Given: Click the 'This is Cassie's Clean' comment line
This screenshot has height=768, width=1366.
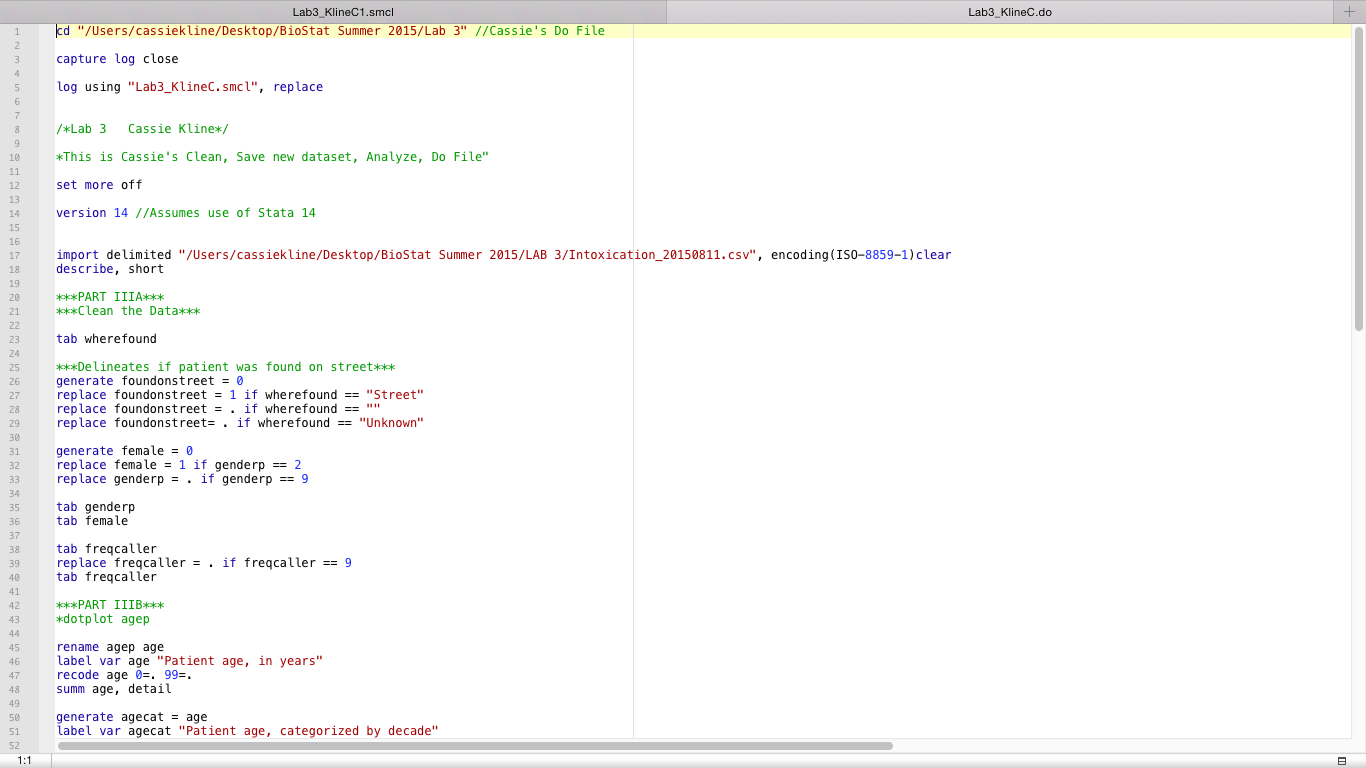Looking at the screenshot, I should 272,157.
